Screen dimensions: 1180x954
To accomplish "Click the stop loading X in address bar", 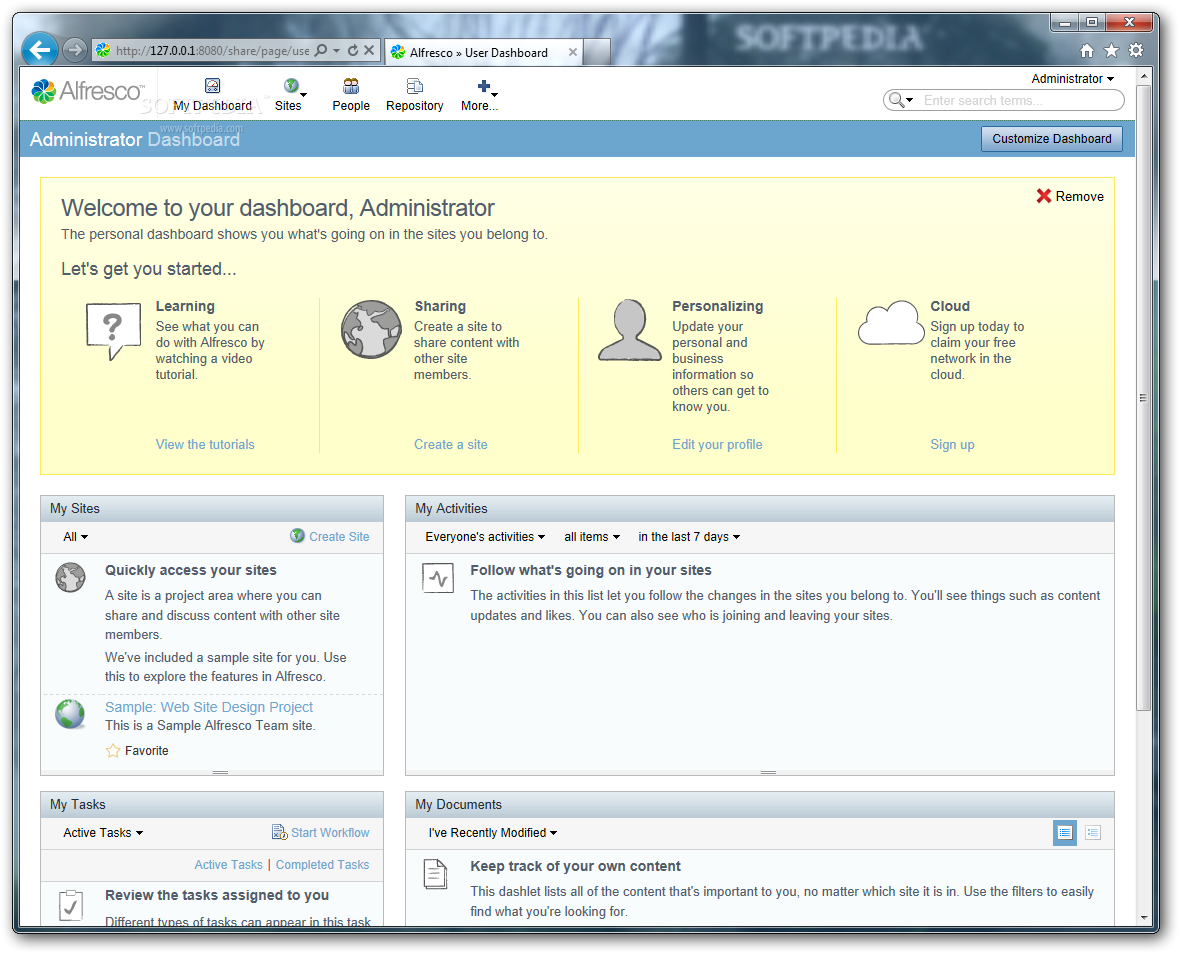I will [x=369, y=50].
